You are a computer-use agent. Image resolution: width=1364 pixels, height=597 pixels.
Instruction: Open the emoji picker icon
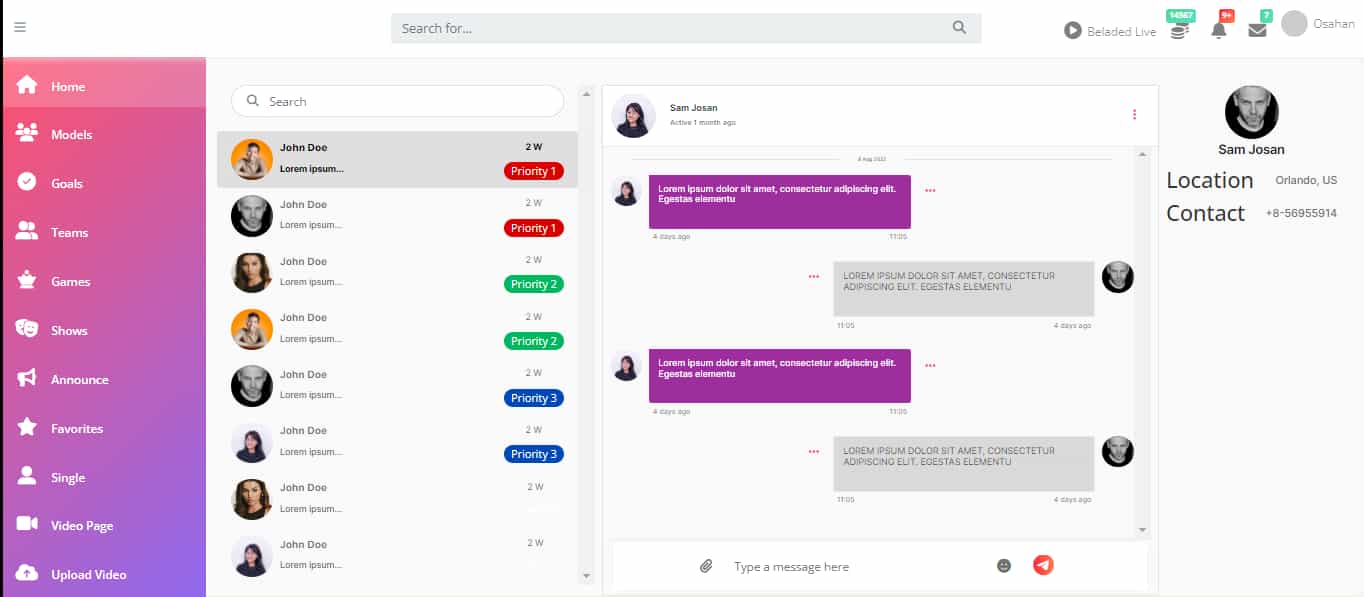pyautogui.click(x=1004, y=566)
